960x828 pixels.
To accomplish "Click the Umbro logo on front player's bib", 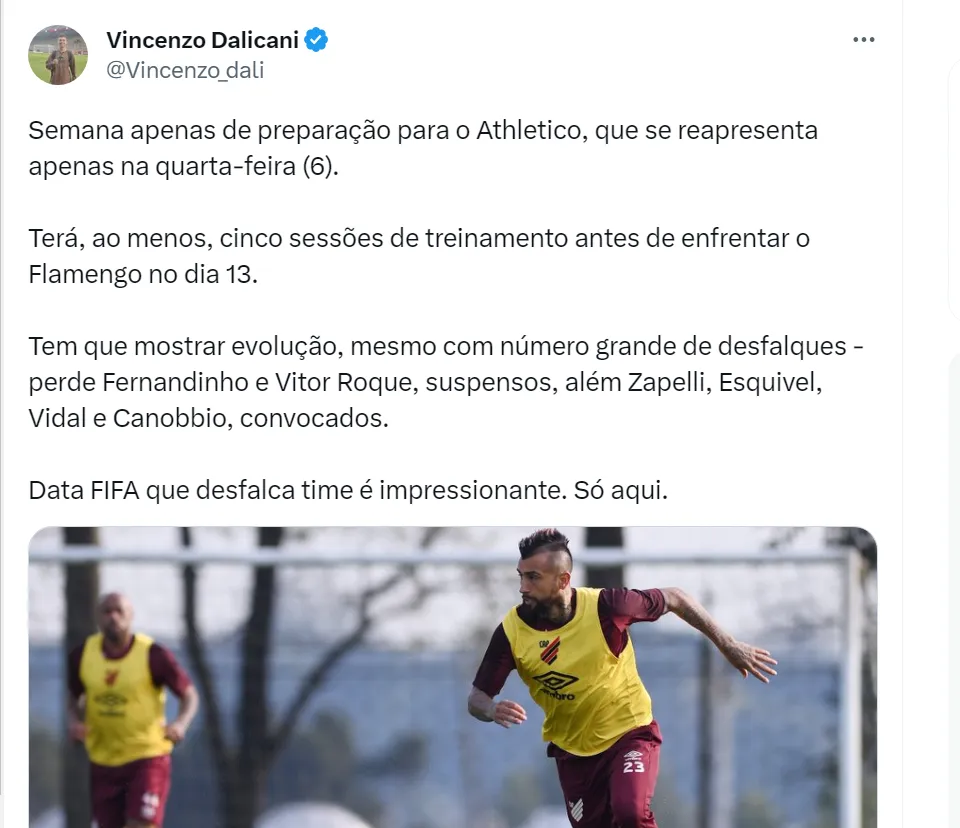I will pos(555,684).
